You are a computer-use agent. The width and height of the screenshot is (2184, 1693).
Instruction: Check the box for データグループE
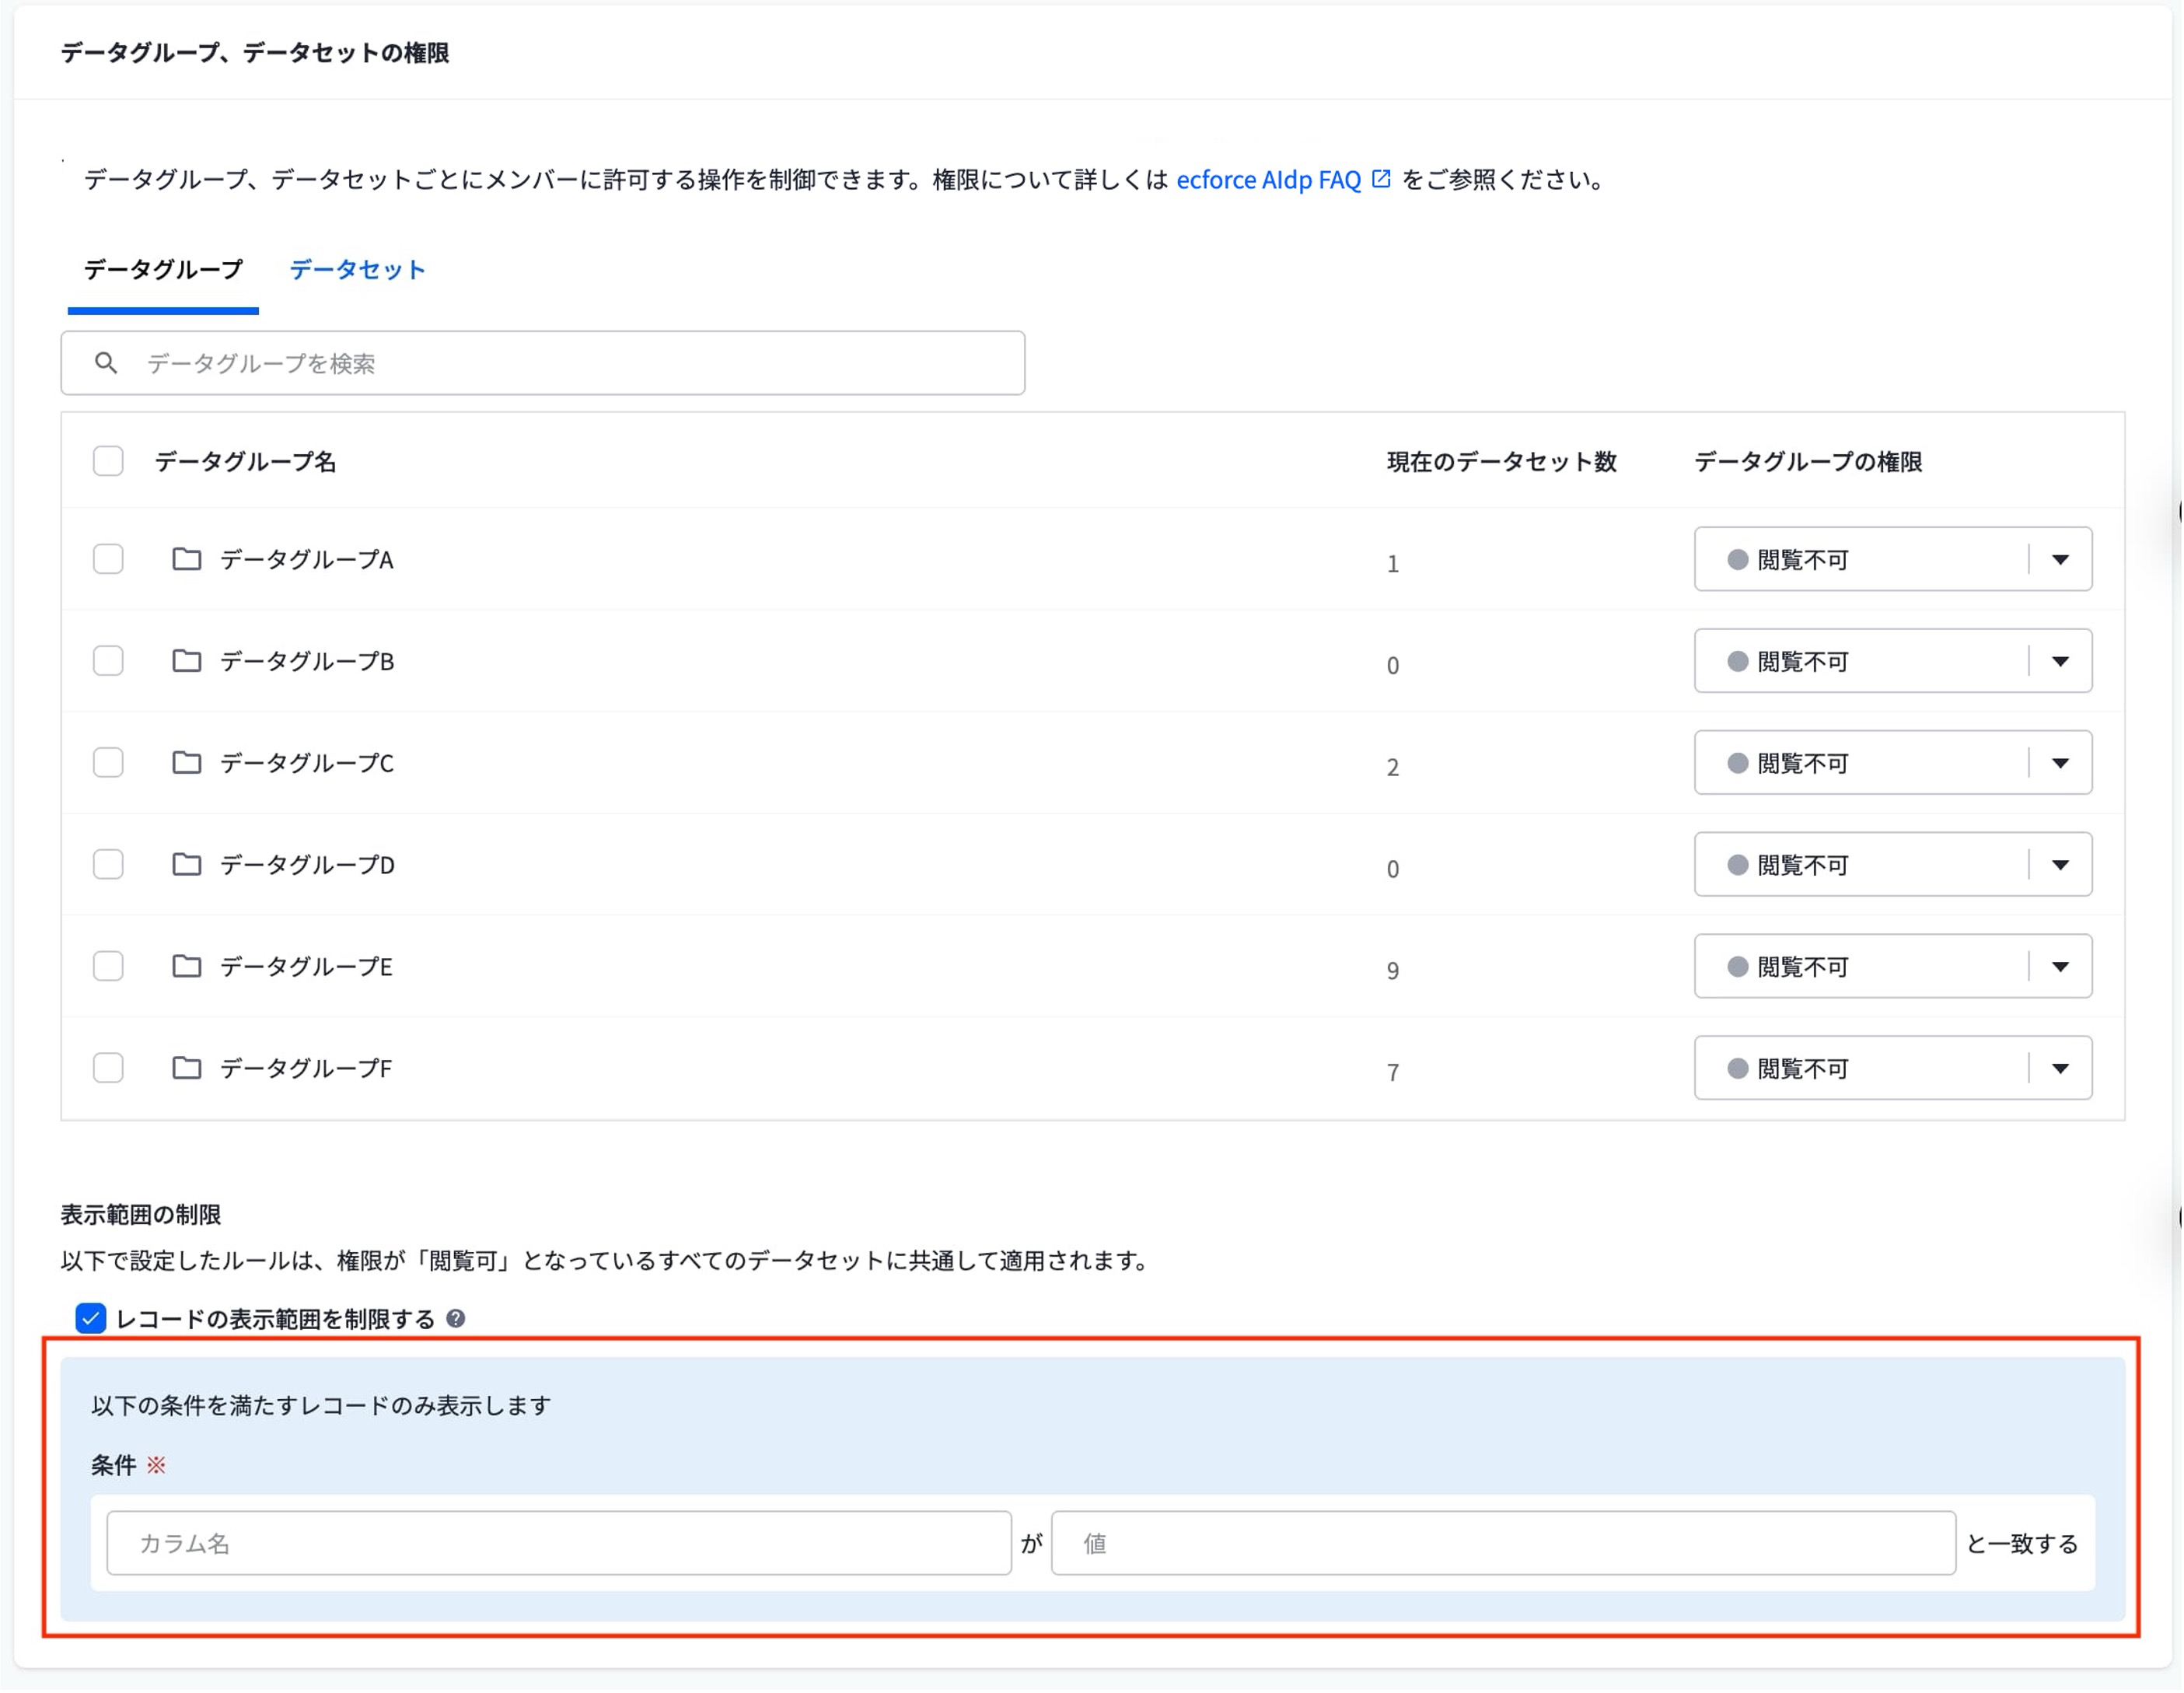click(x=108, y=966)
